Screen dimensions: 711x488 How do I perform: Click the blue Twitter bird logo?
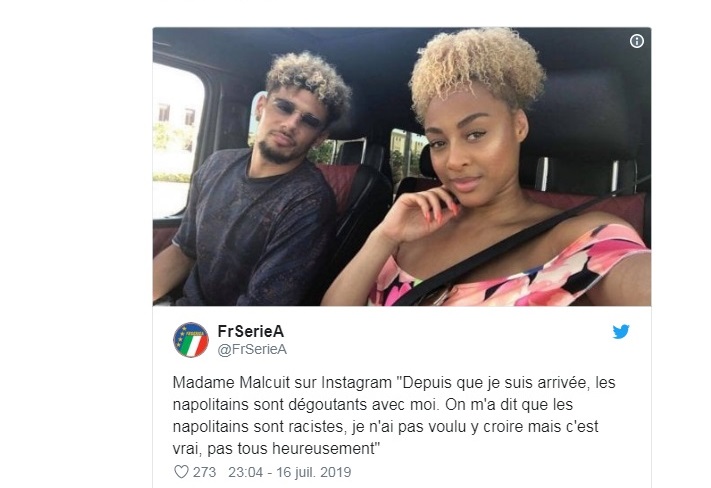(621, 332)
